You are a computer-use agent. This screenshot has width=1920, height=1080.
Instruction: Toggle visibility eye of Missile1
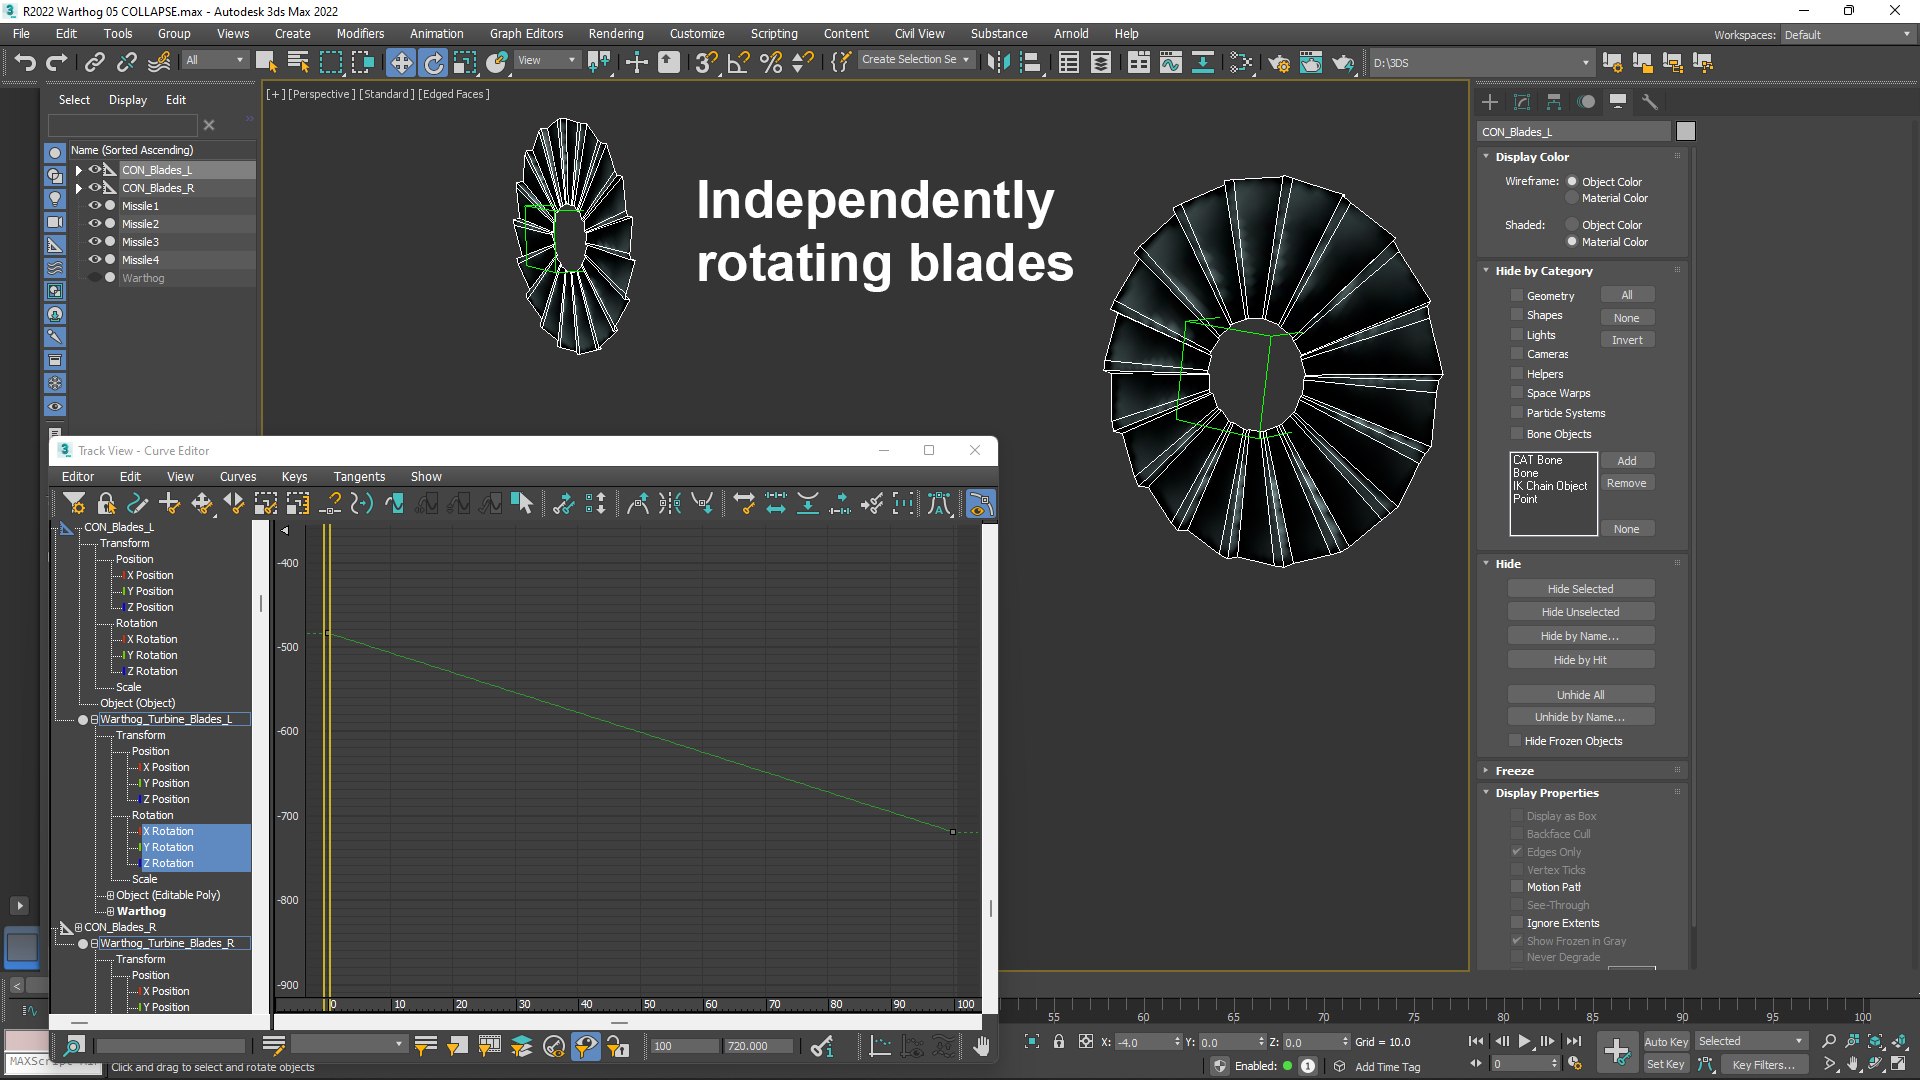95,206
